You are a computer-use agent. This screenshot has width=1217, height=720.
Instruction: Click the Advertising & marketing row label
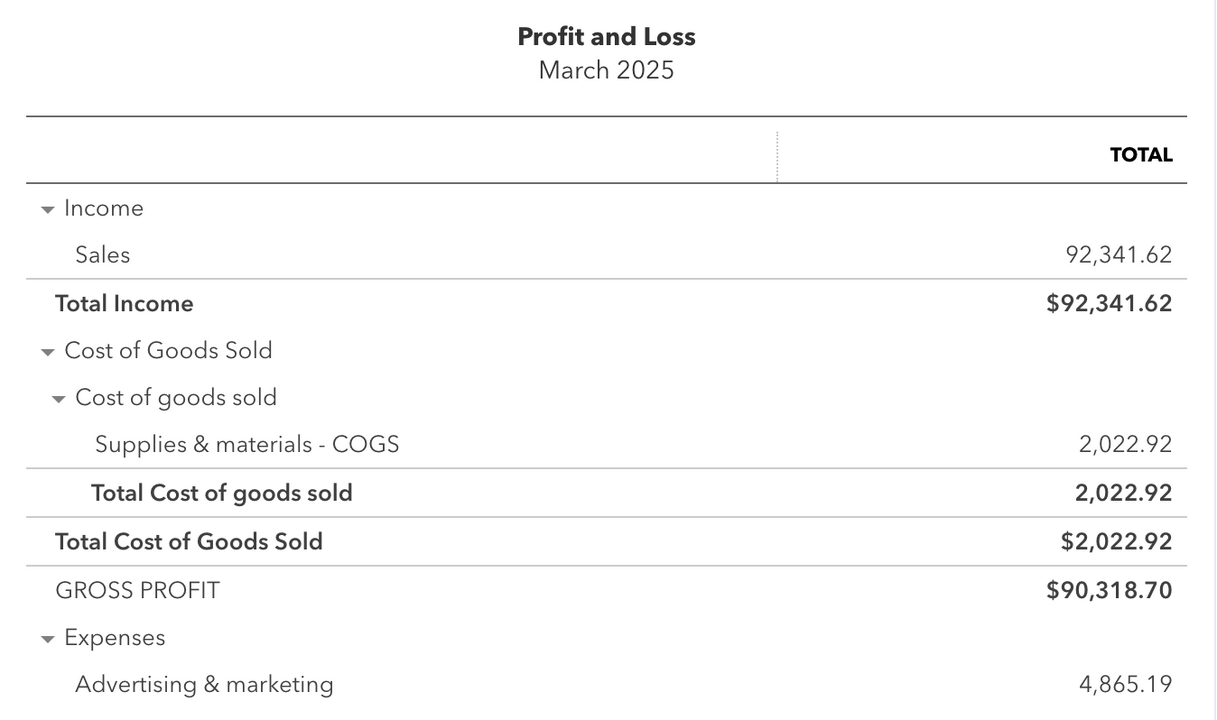[x=204, y=685]
